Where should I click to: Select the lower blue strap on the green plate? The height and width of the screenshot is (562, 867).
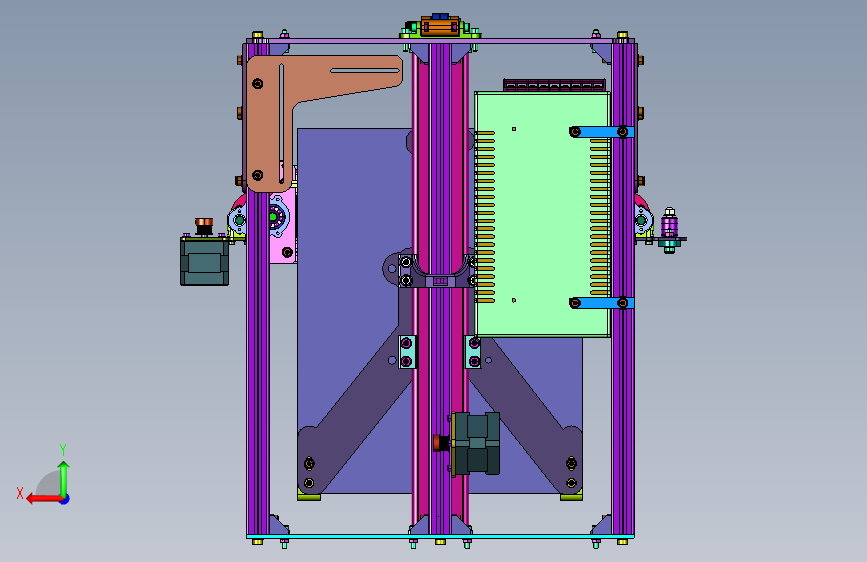tap(602, 303)
